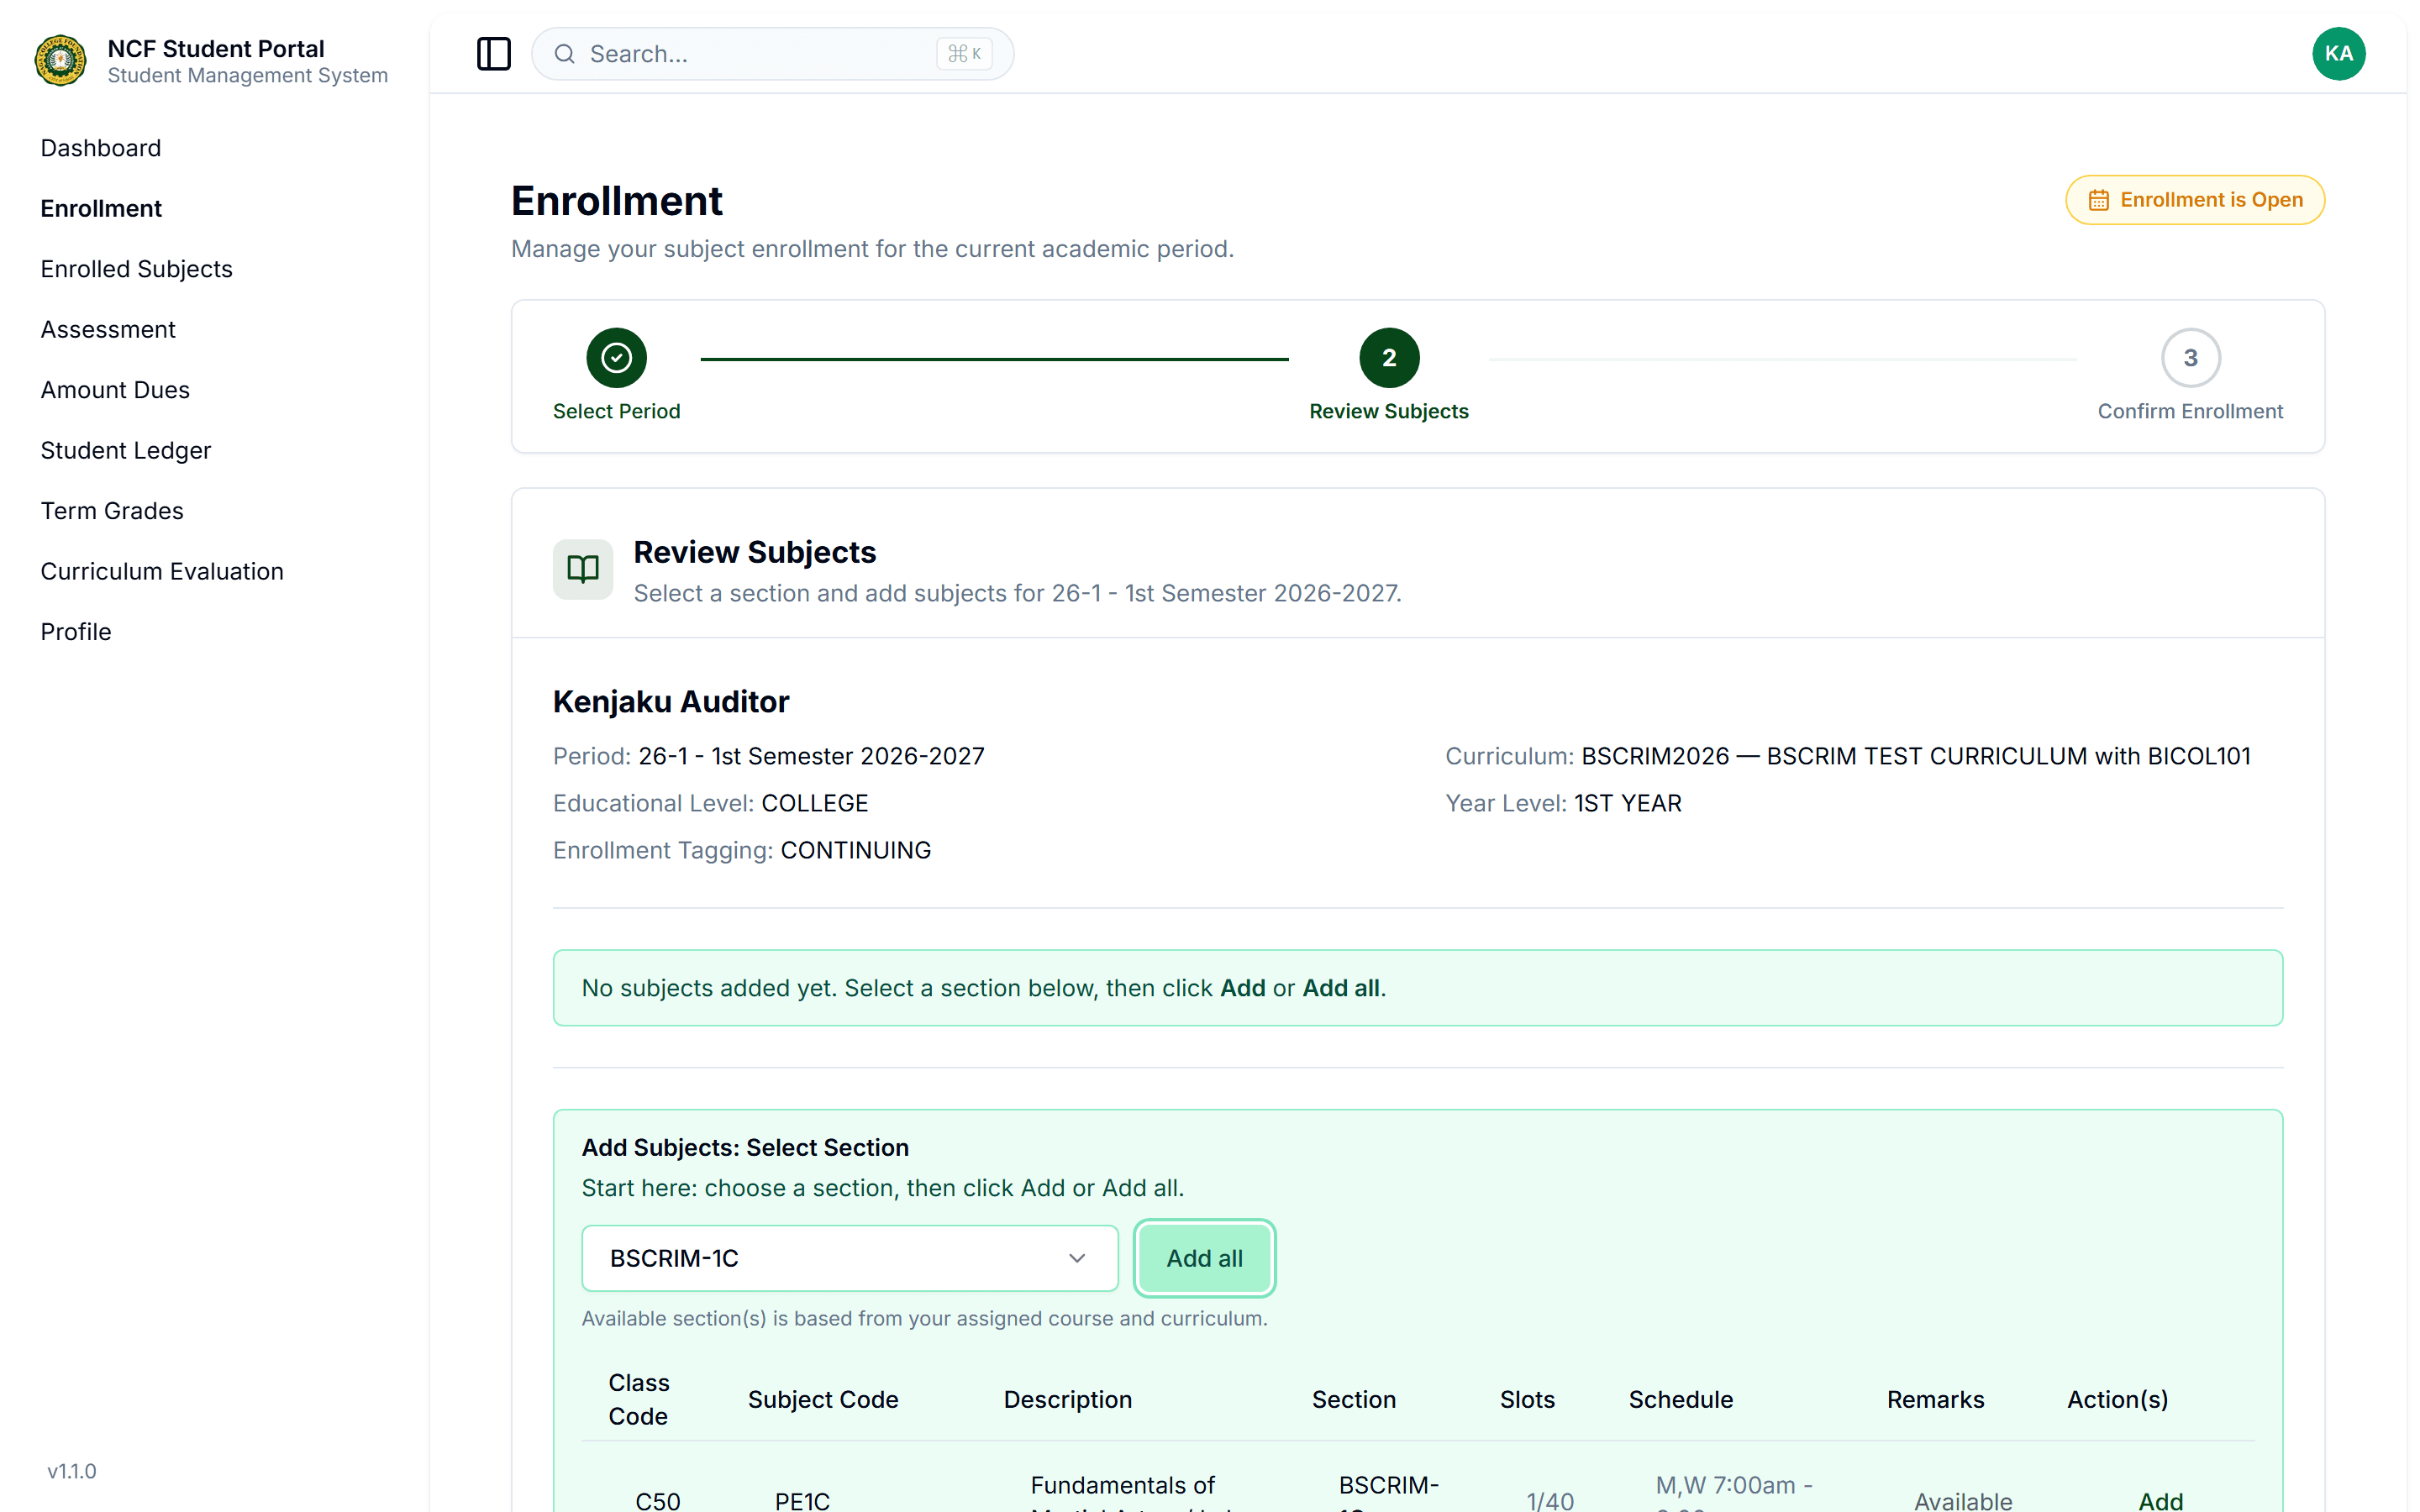Viewport: 2420px width, 1512px height.
Task: Click the Review Subjects step label
Action: click(x=1389, y=411)
